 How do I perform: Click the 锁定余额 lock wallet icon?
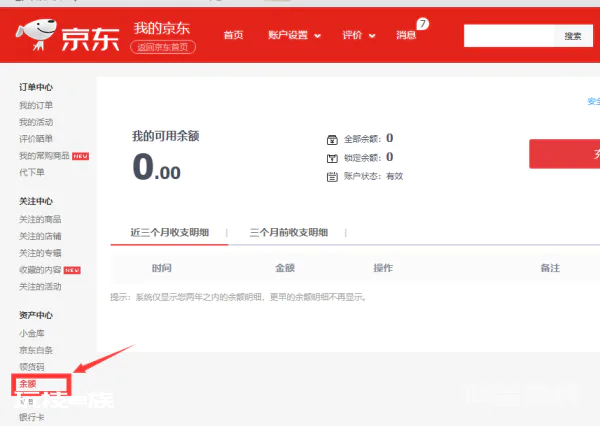[332, 158]
